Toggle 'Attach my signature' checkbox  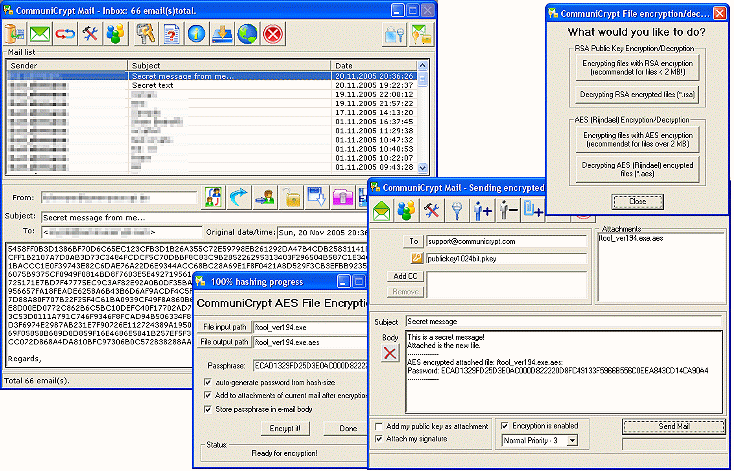(376, 439)
